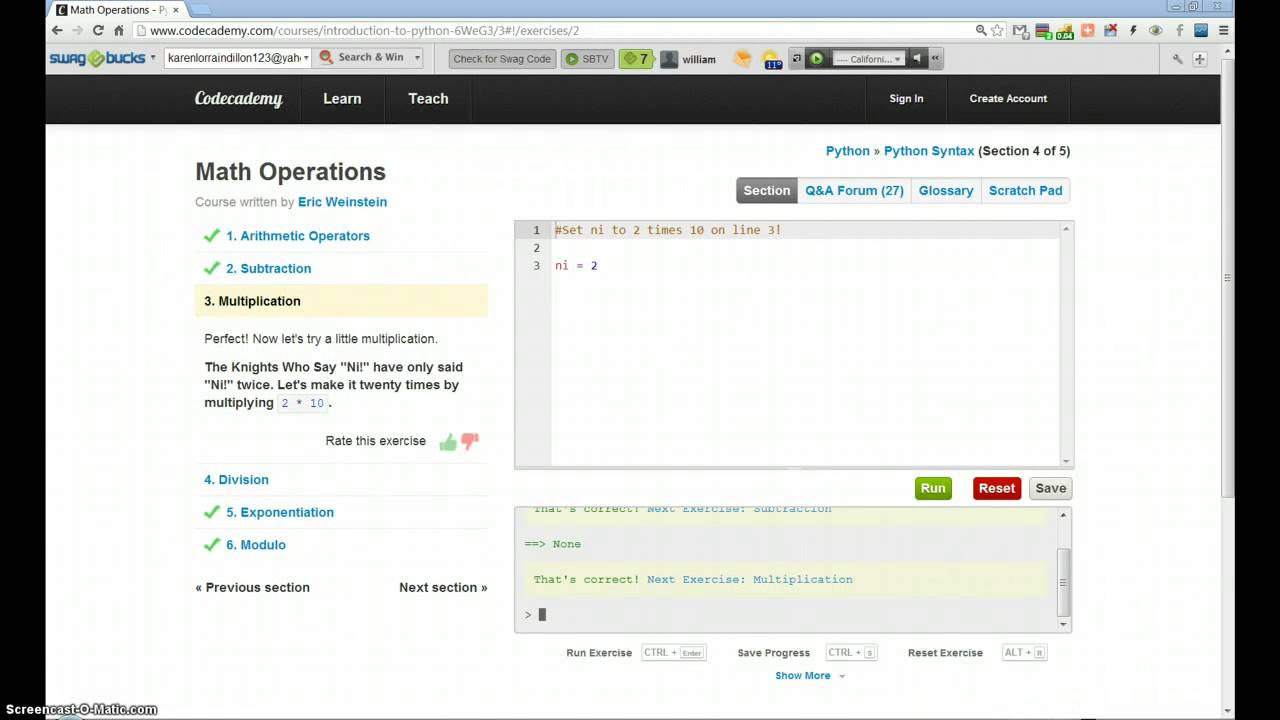Screen dimensions: 1280x720
Task: Open exercise 5. Exponentiation
Action: [280, 512]
